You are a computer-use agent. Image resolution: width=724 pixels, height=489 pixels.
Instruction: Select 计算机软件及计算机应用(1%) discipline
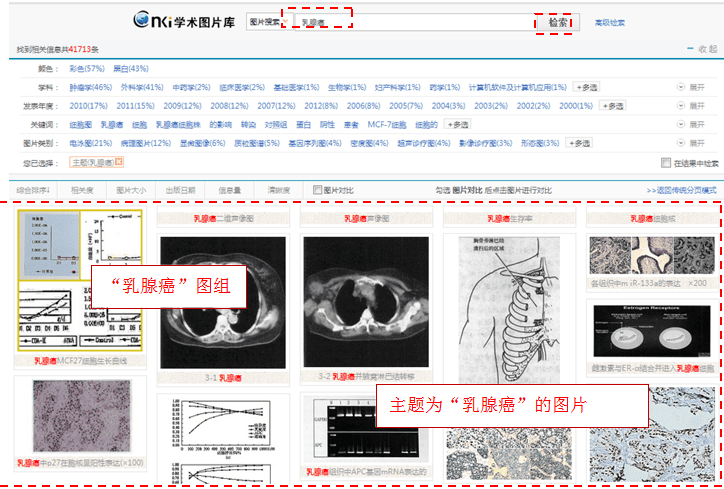click(518, 87)
